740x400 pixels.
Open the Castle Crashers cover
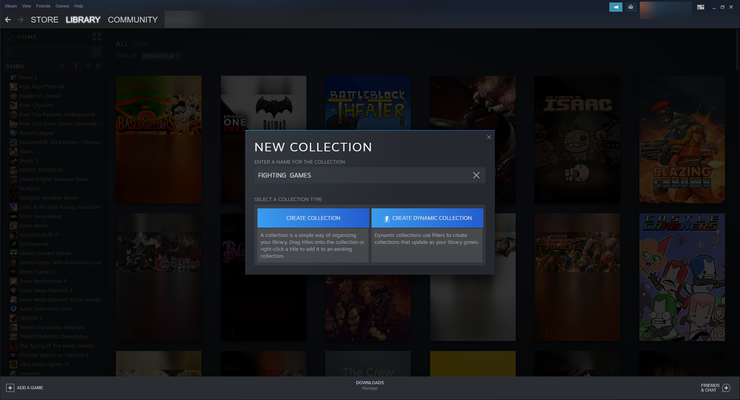(682, 277)
